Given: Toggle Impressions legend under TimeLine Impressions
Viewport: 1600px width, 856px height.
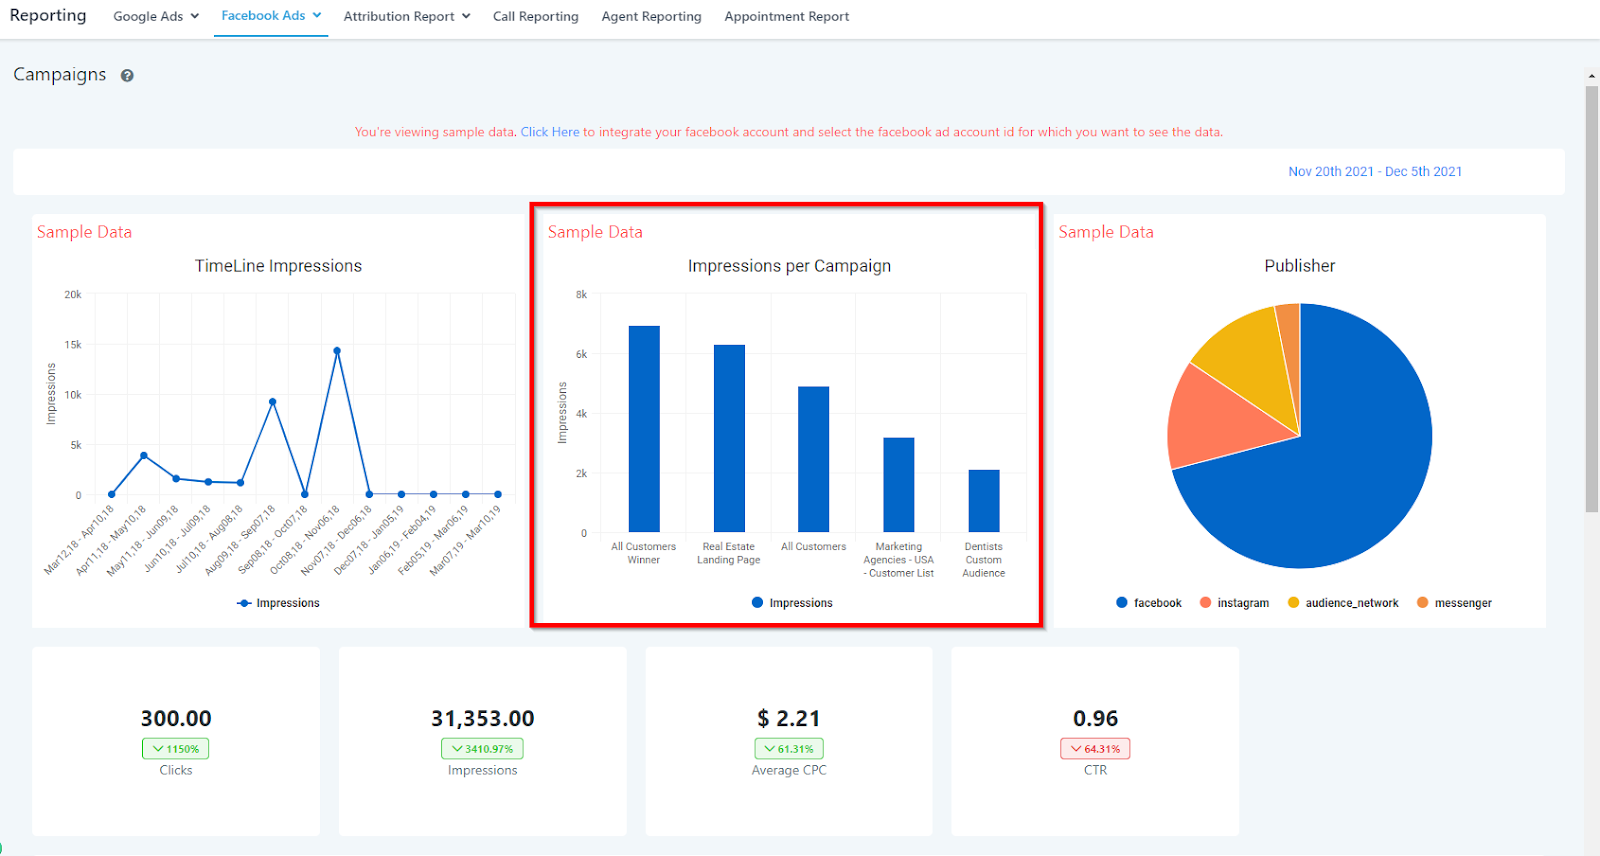Looking at the screenshot, I should pos(278,603).
